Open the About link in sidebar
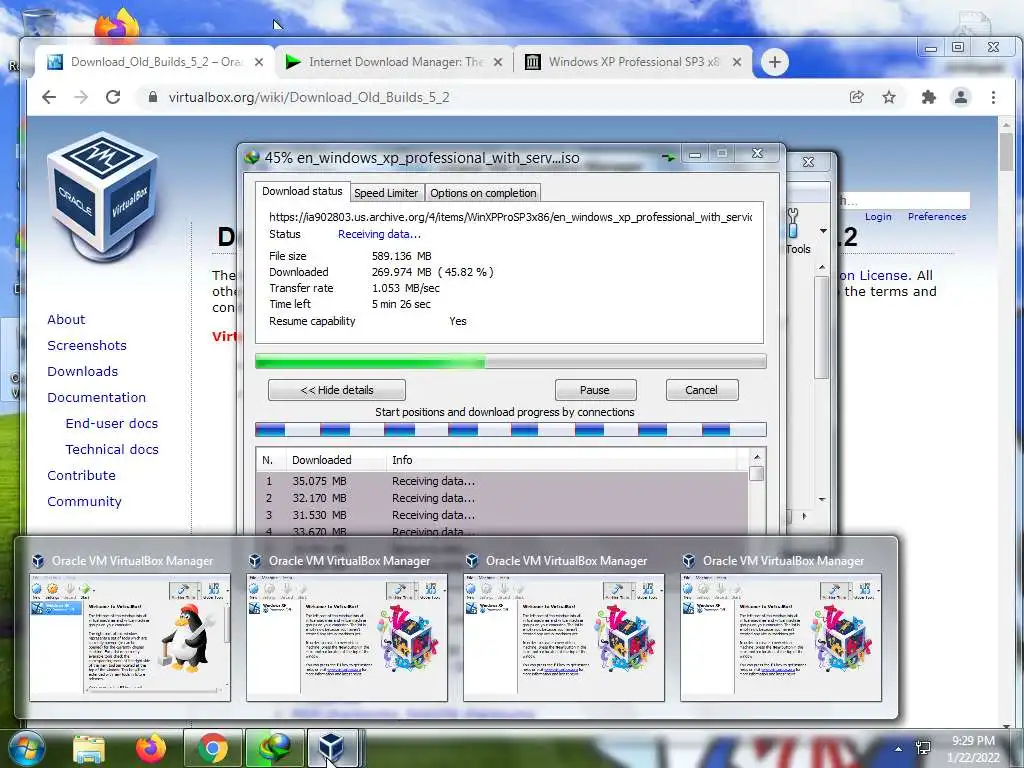This screenshot has height=768, width=1024. [x=66, y=319]
